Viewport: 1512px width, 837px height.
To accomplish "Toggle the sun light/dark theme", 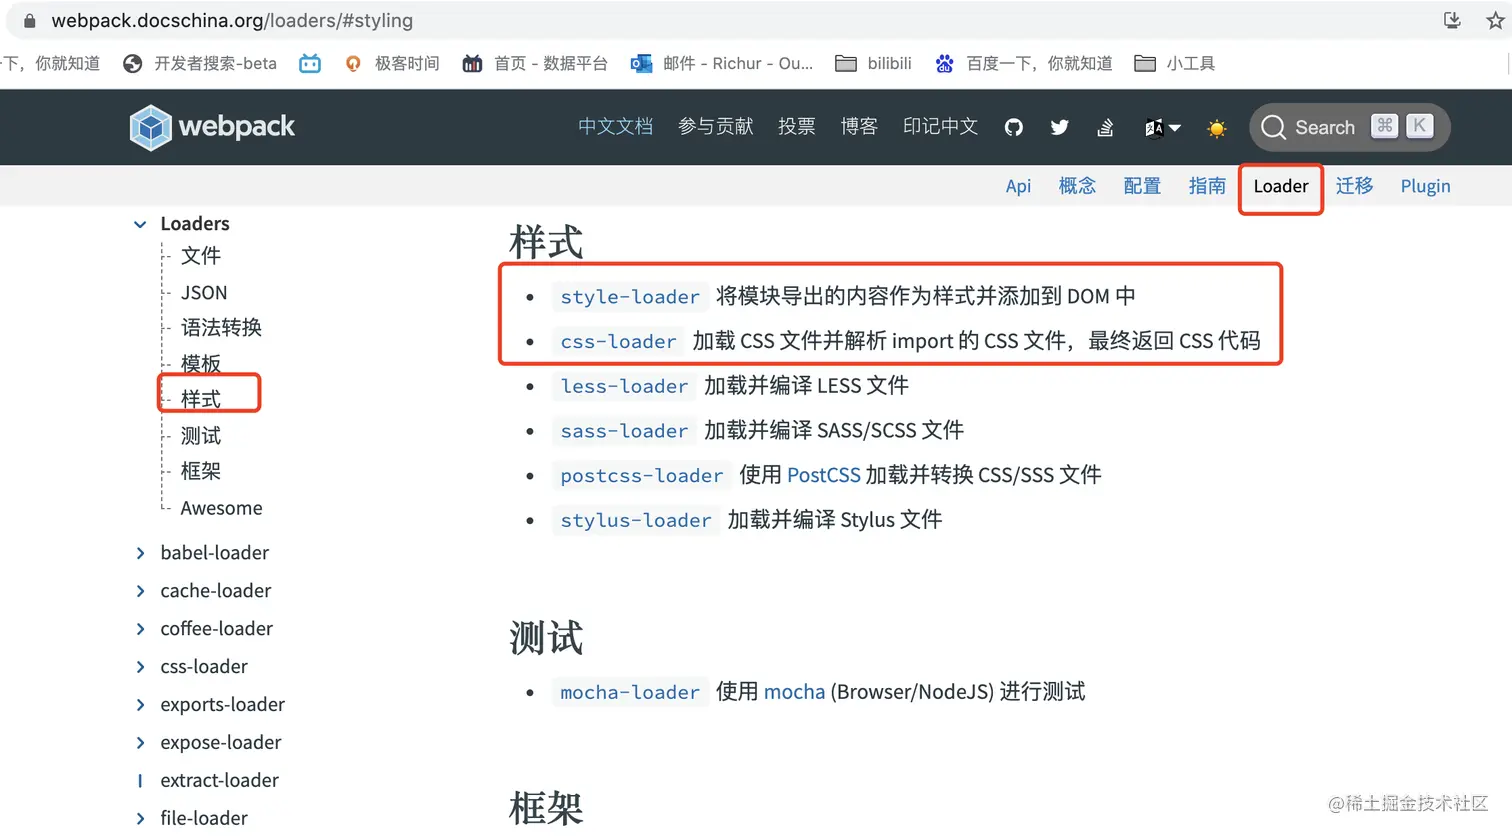I will pyautogui.click(x=1217, y=128).
